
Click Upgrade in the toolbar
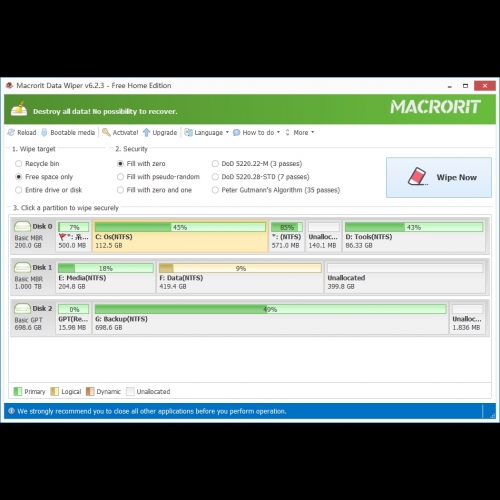[160, 132]
